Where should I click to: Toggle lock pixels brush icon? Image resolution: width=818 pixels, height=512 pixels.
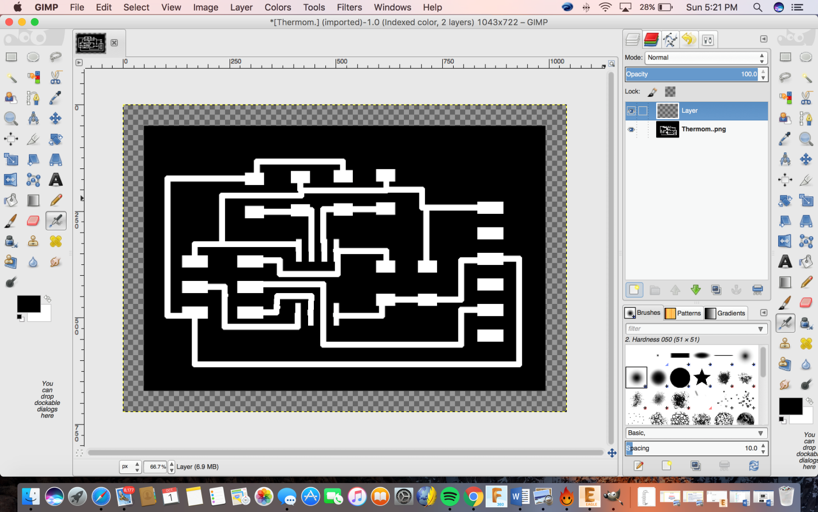(652, 92)
